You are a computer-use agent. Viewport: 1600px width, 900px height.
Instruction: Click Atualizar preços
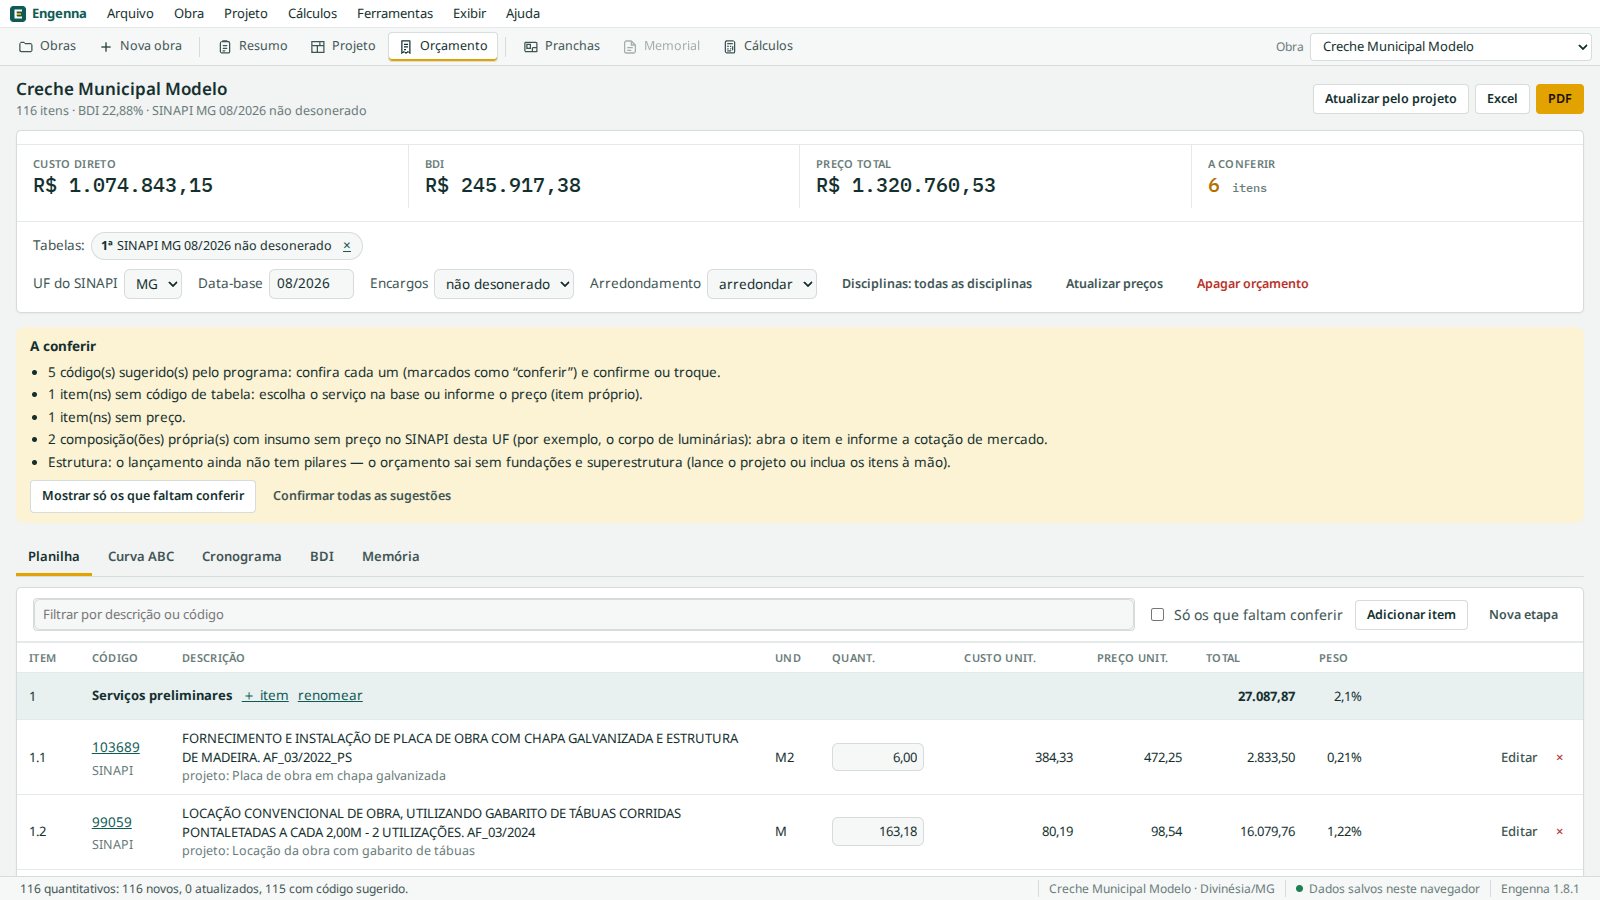(x=1114, y=284)
